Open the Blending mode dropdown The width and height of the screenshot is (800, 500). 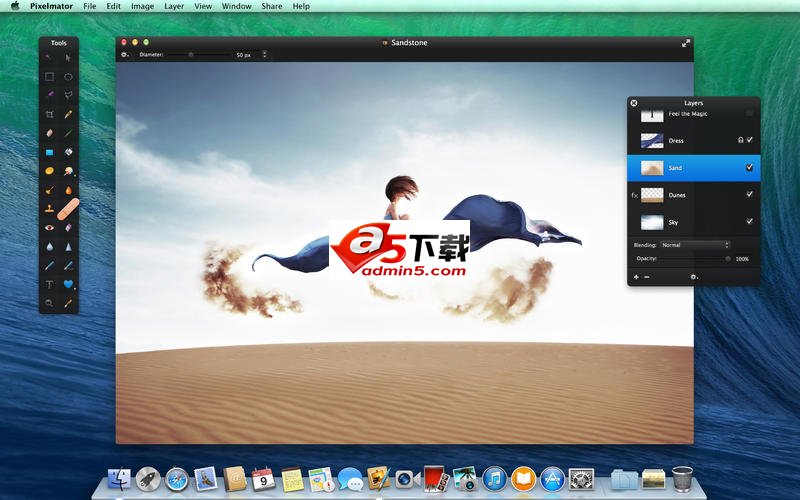pyautogui.click(x=695, y=245)
